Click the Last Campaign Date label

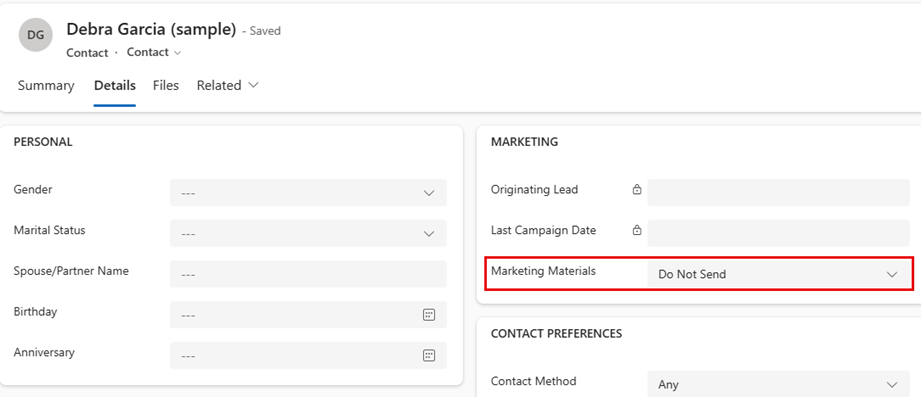click(x=543, y=230)
